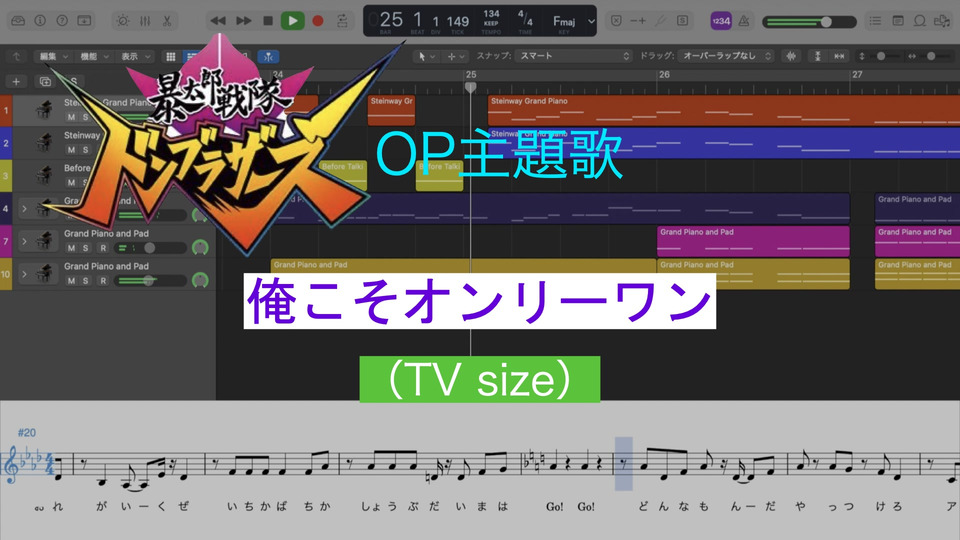
Task: Open the Inspector info icon
Action: click(40, 21)
